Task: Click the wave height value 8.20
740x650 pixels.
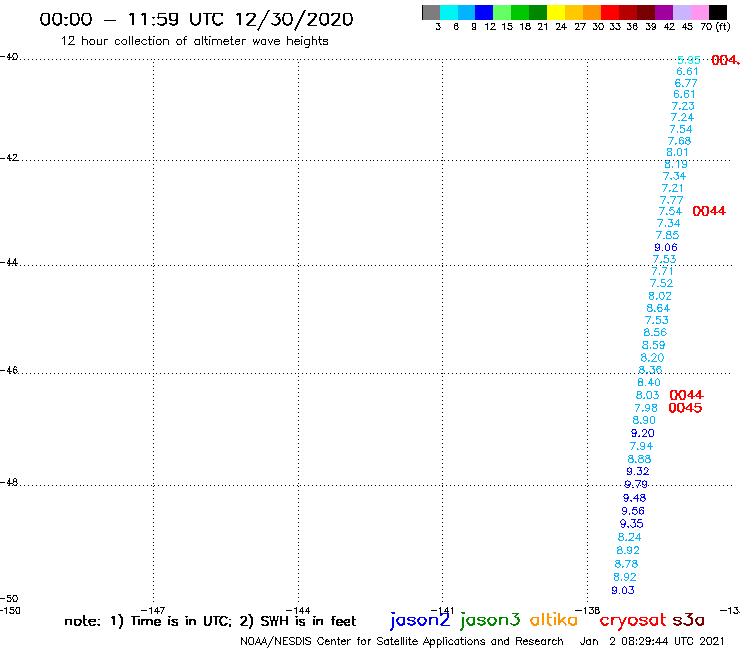Action: coord(652,358)
